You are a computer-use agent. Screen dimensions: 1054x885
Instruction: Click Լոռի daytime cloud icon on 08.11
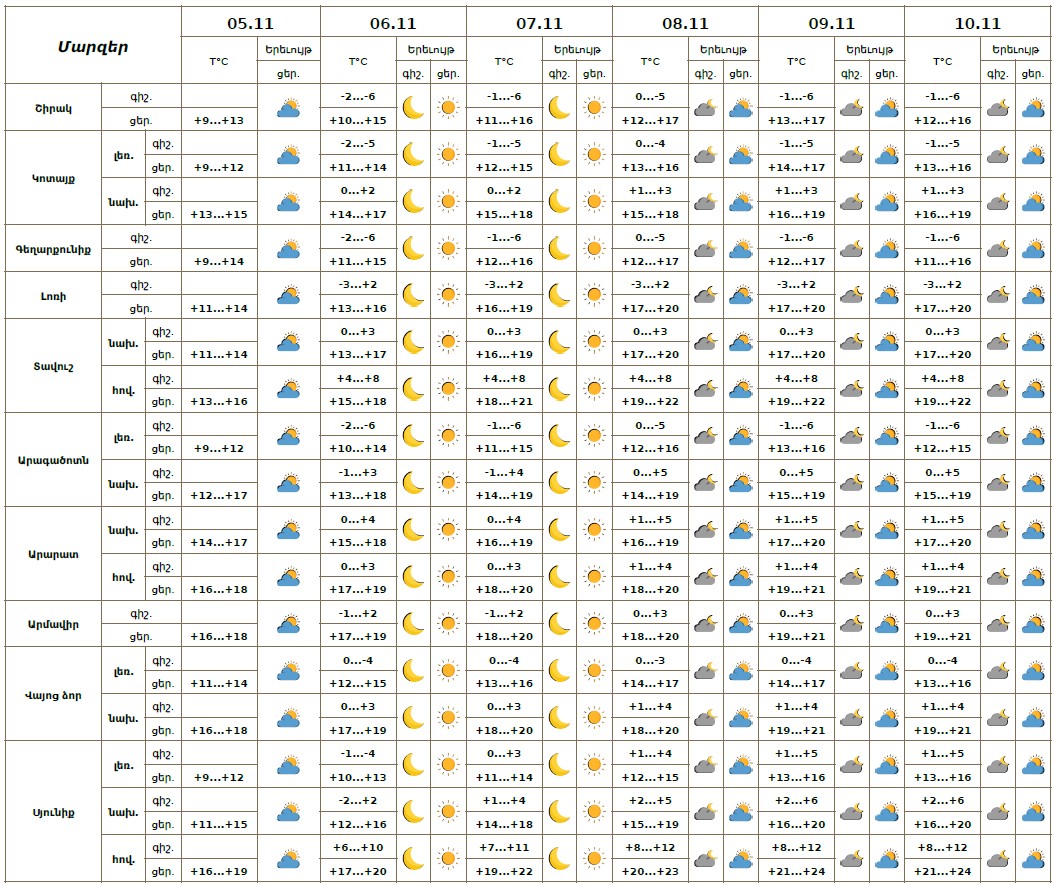click(741, 296)
